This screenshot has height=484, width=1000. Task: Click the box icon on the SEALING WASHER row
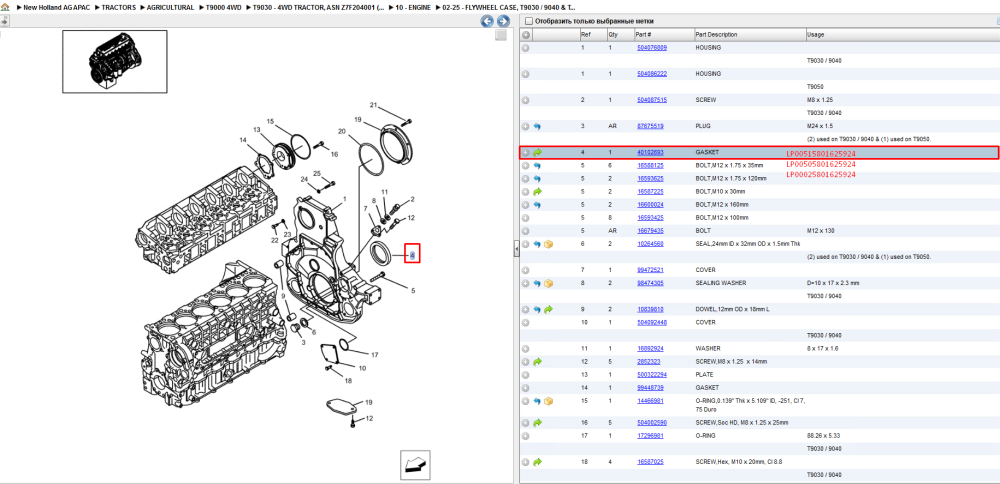[548, 283]
